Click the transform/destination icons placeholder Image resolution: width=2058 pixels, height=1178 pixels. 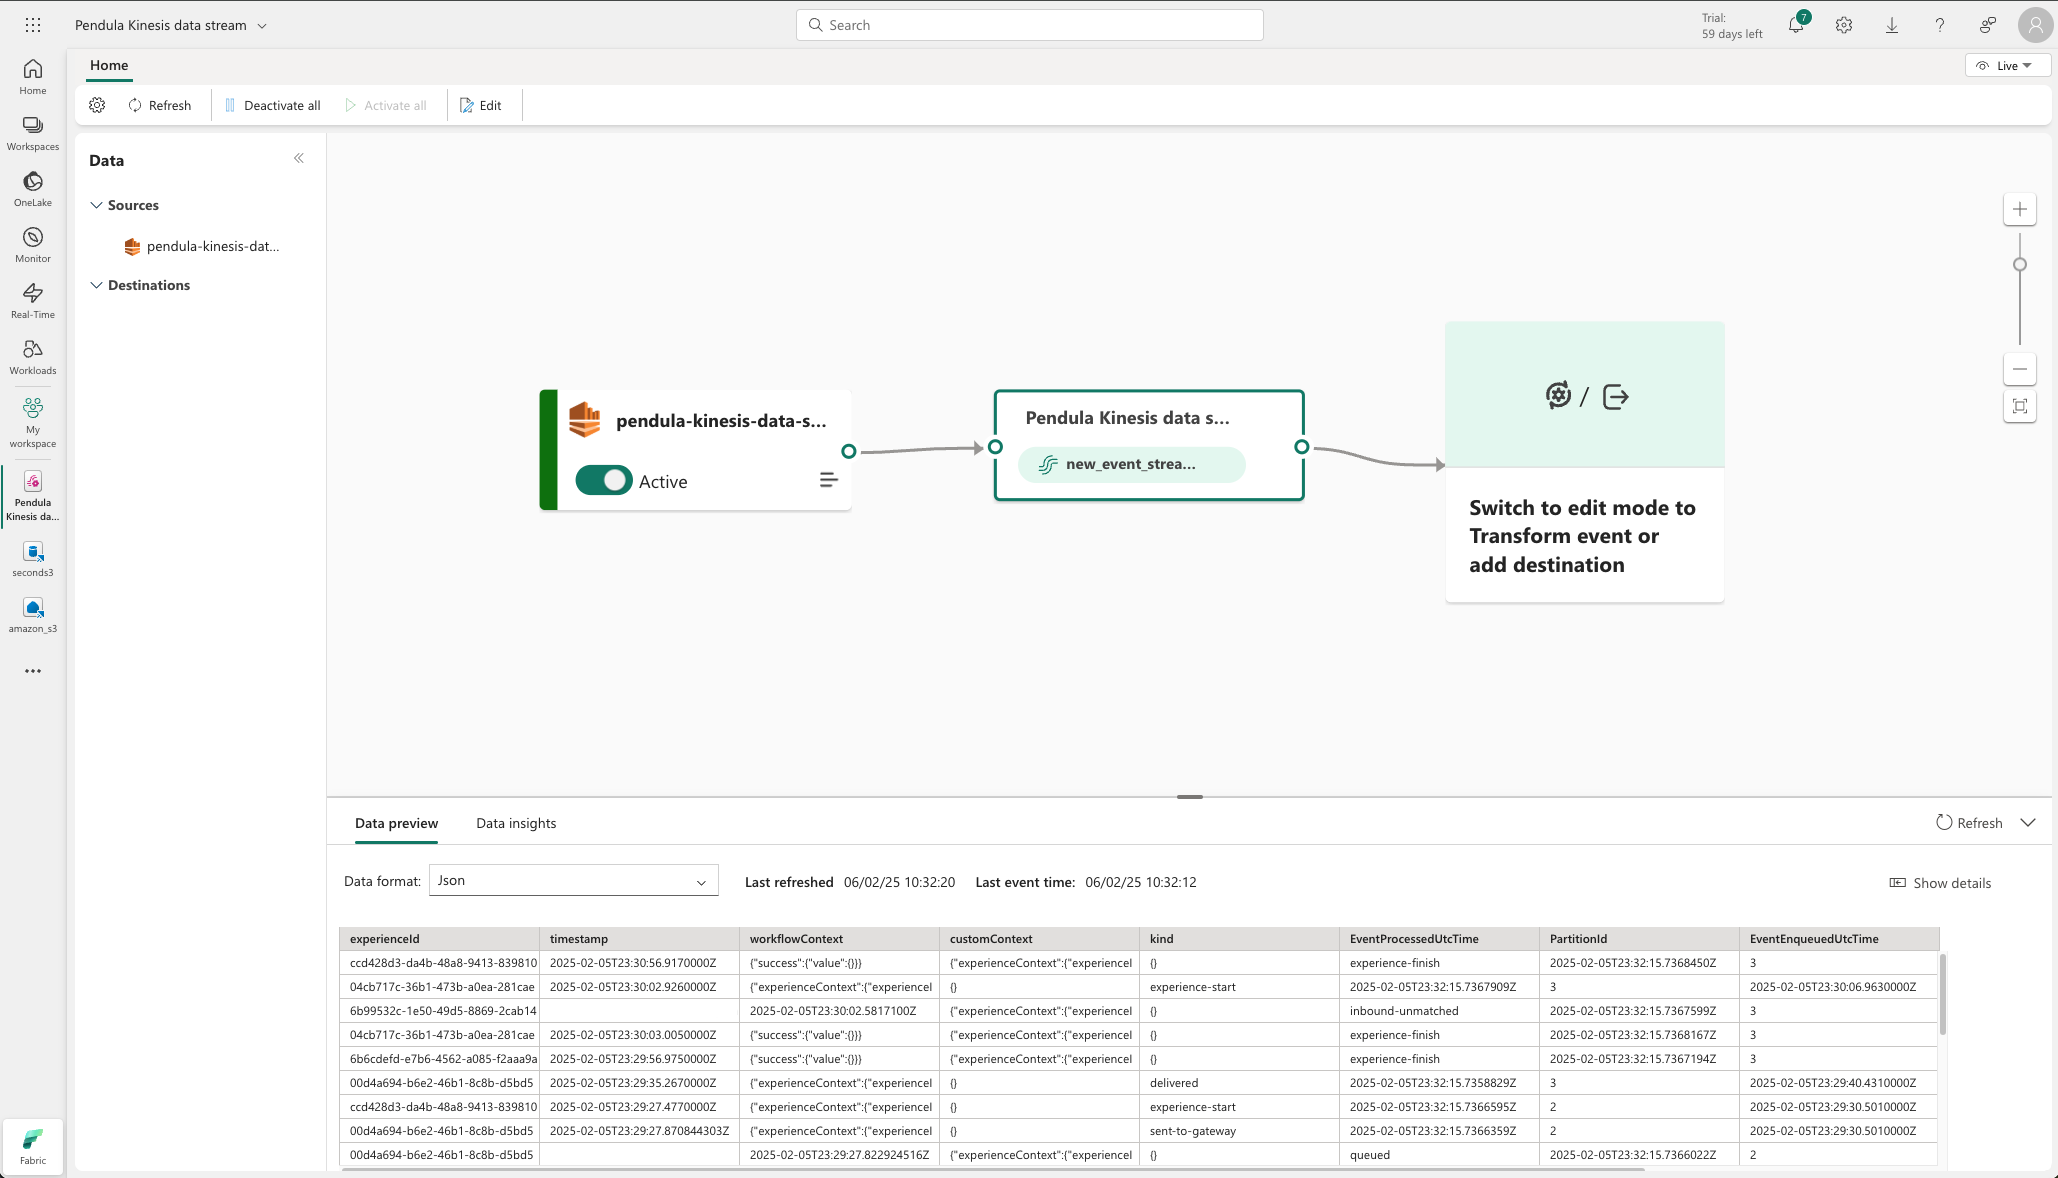pos(1585,396)
